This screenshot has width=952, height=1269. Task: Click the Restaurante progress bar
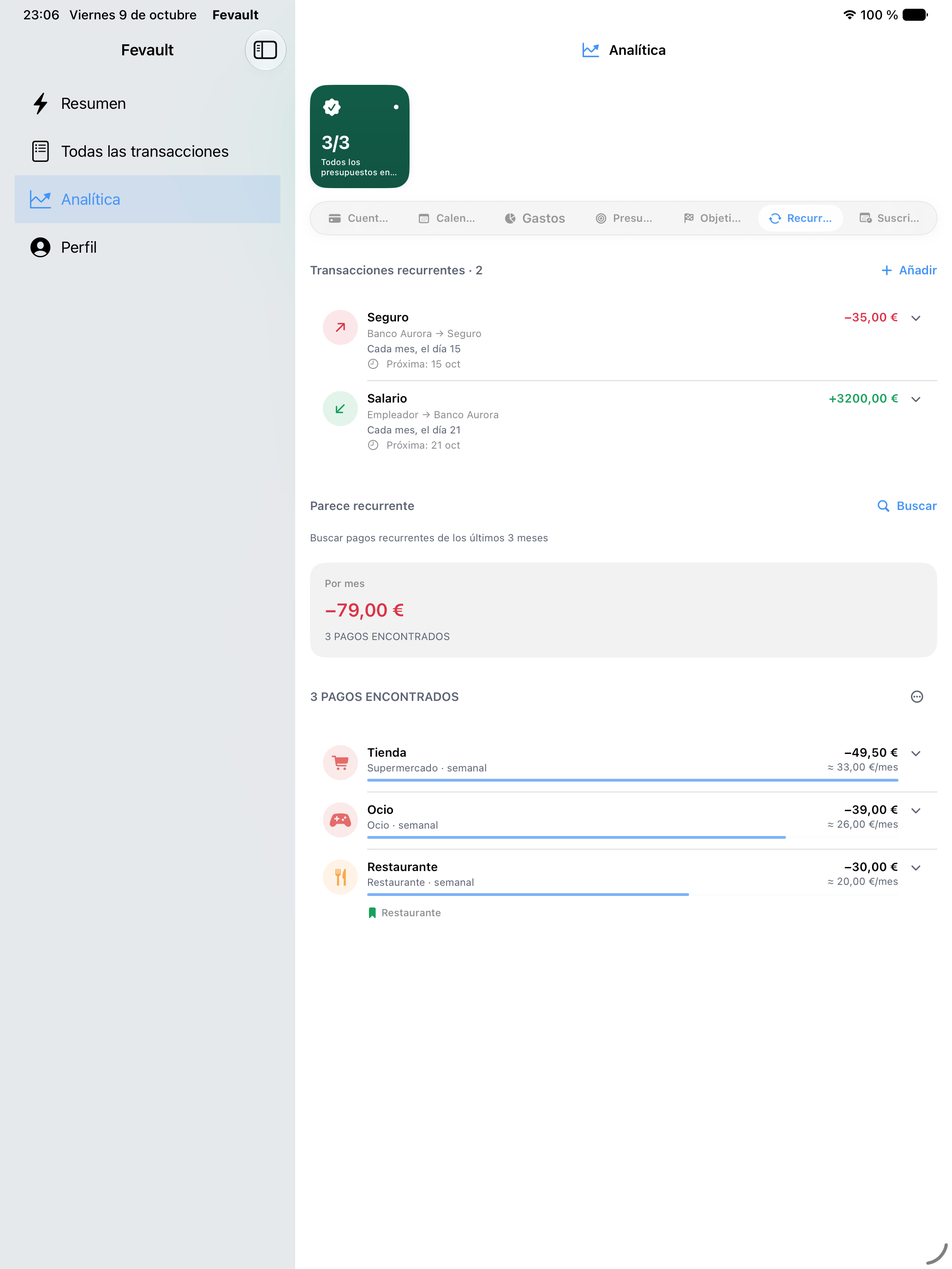pyautogui.click(x=528, y=894)
